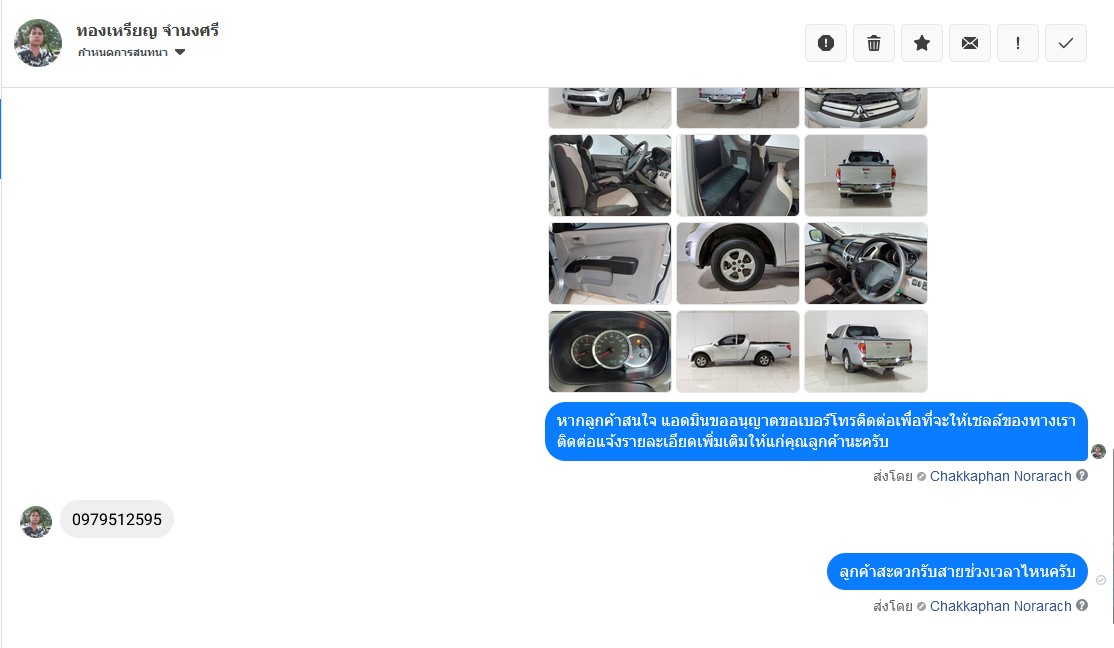Open the กำหนดการสนทนา menu label
Screen dimensions: 1114x648
click(x=122, y=52)
